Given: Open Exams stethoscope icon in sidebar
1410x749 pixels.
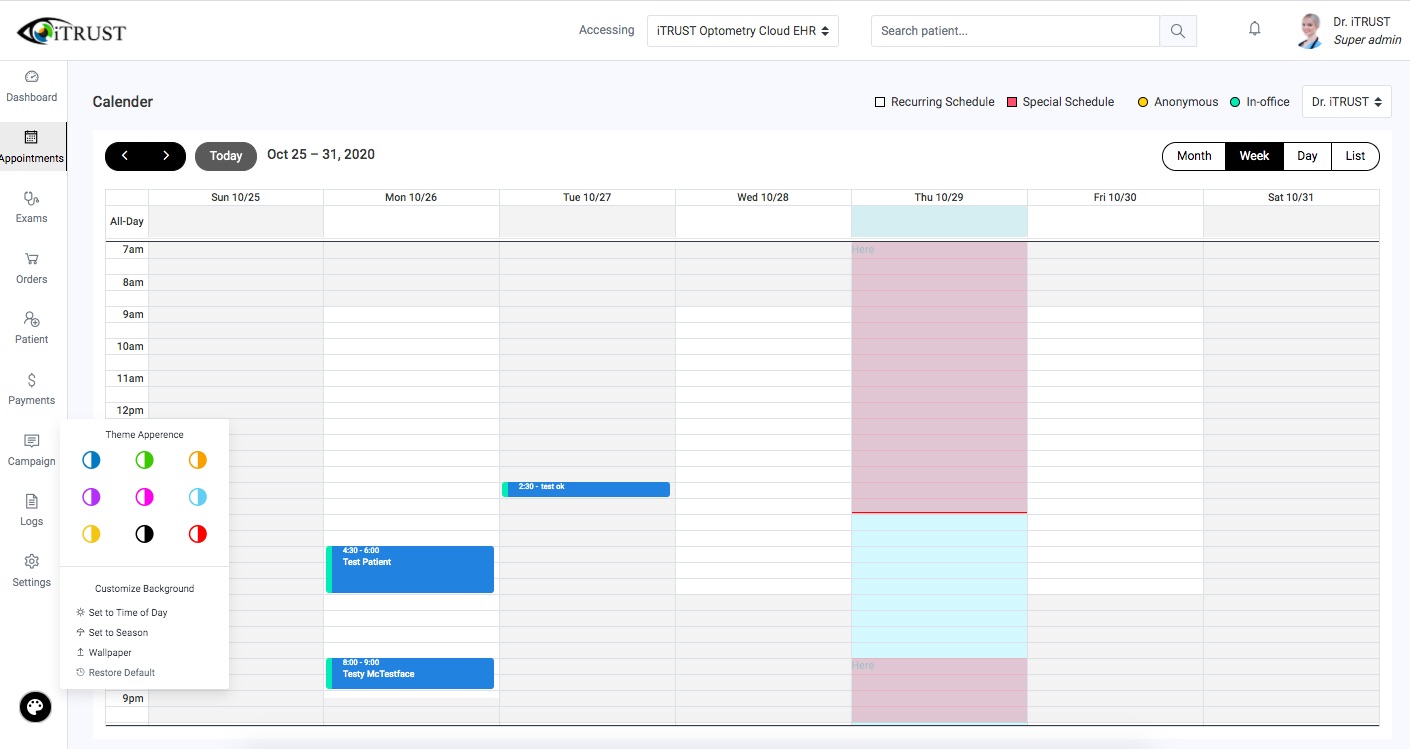Looking at the screenshot, I should [x=32, y=199].
